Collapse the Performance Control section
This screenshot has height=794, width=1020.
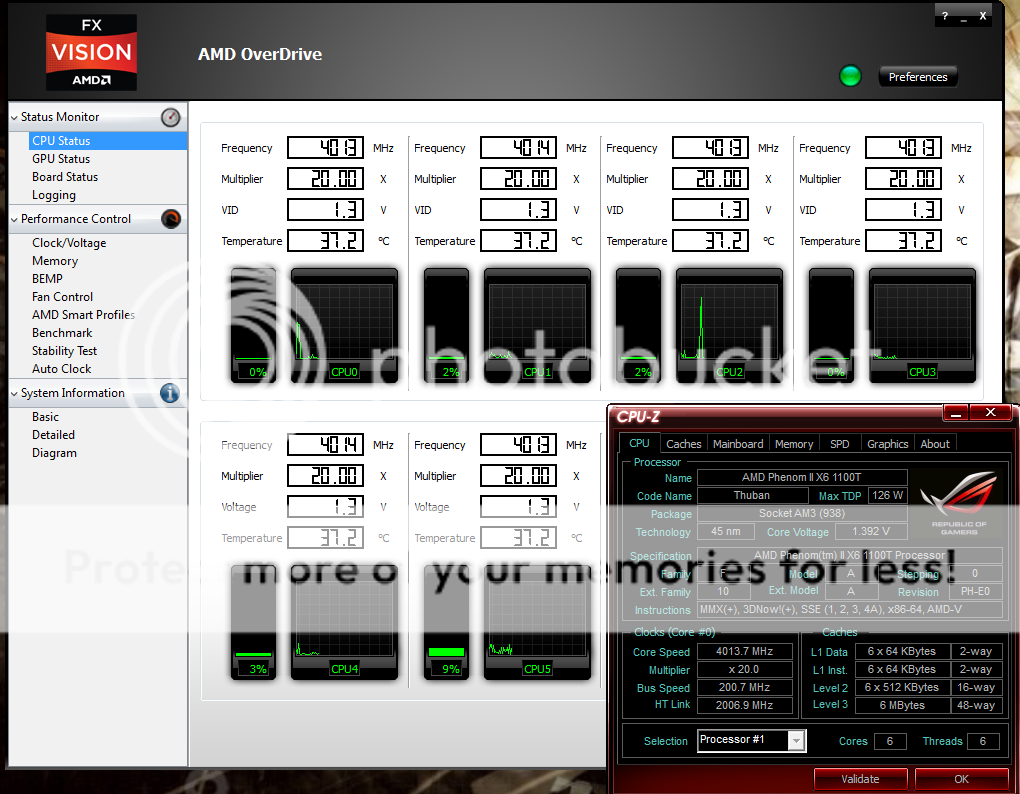(14, 220)
